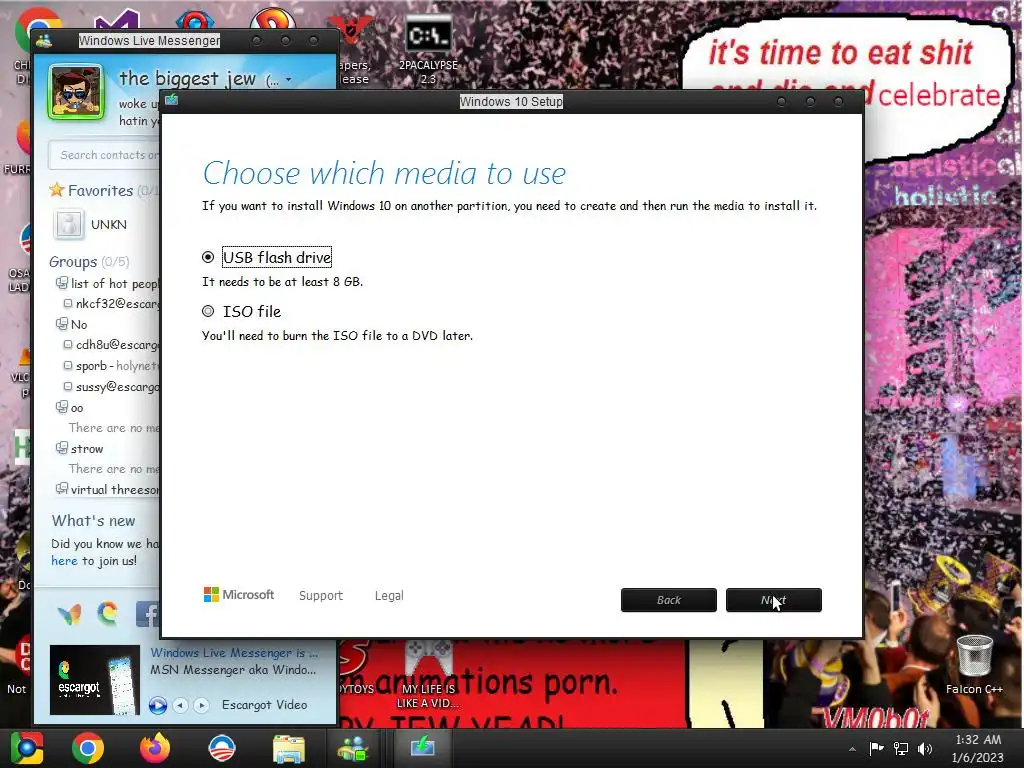
Task: Click the Escargot swirl icon in Messenger
Action: [108, 613]
